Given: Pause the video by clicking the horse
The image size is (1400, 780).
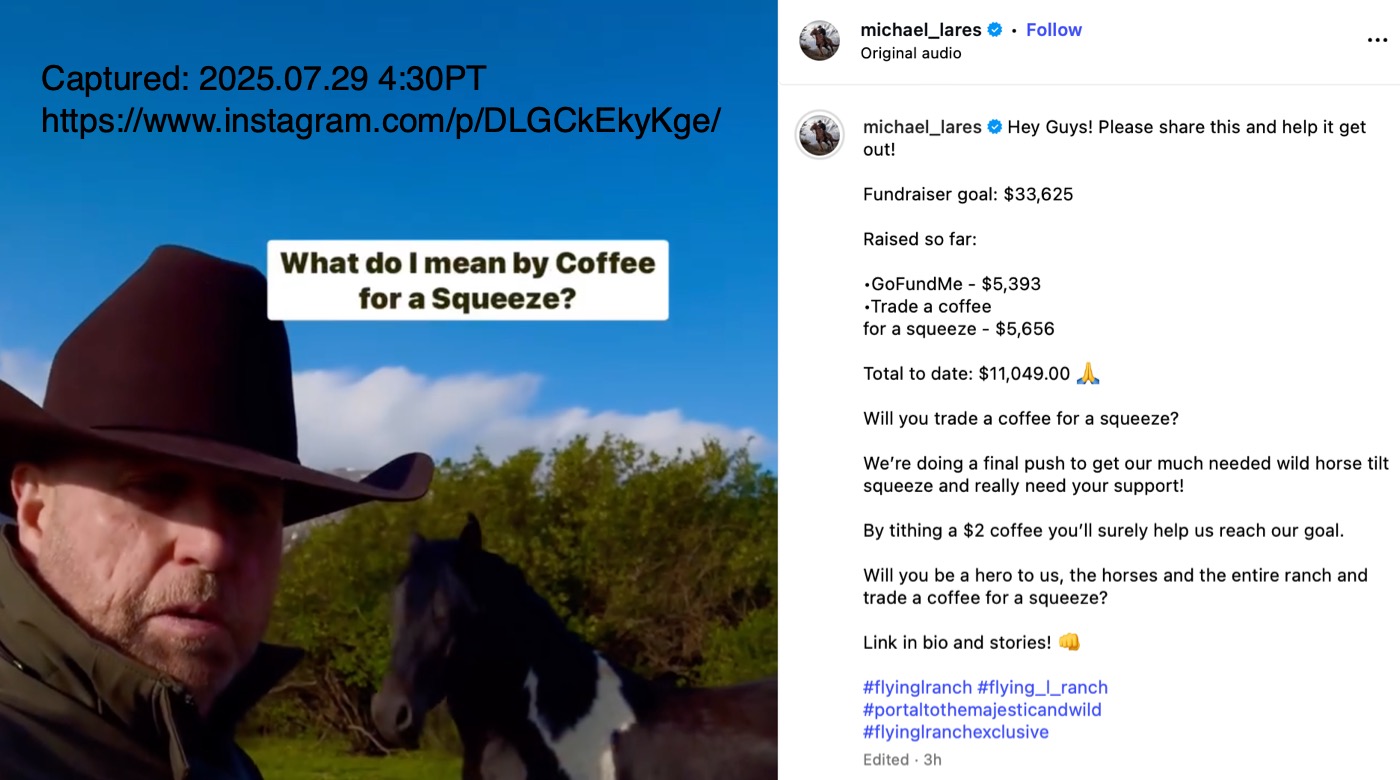Looking at the screenshot, I should pos(560,660).
